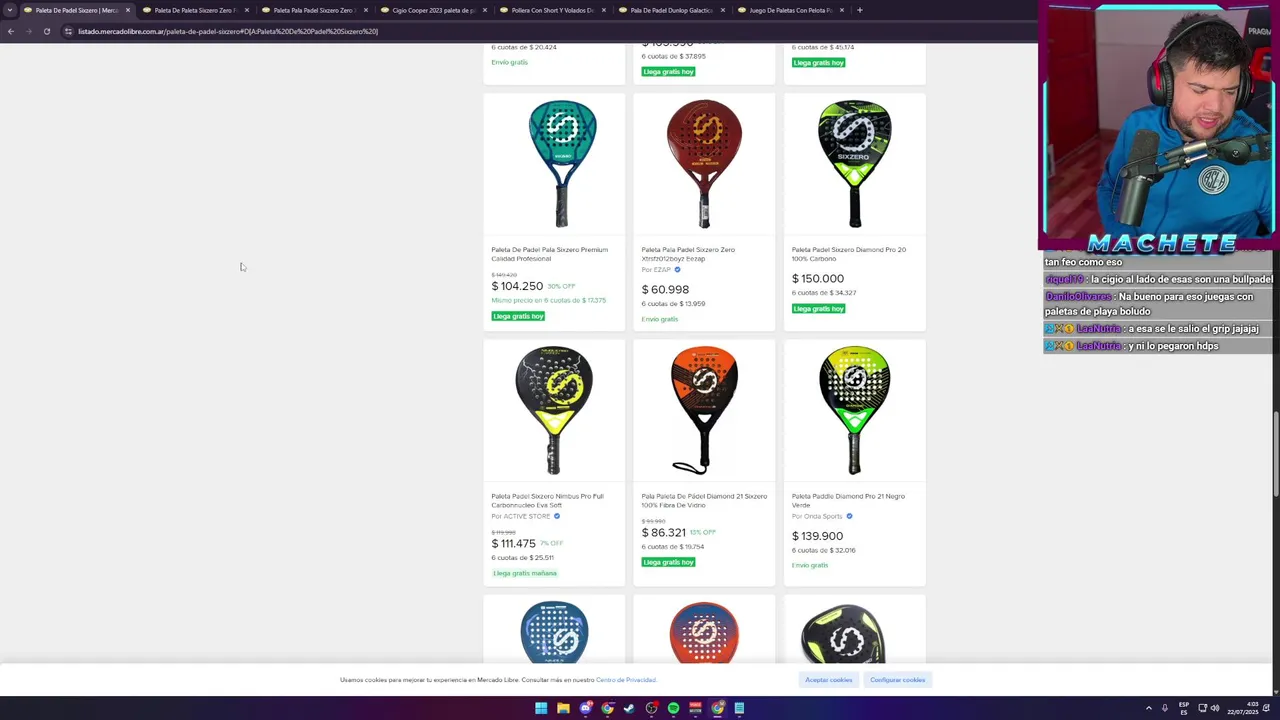Open tab search dropdown in Chrome
Screen dimensions: 1280x720
coord(10,10)
